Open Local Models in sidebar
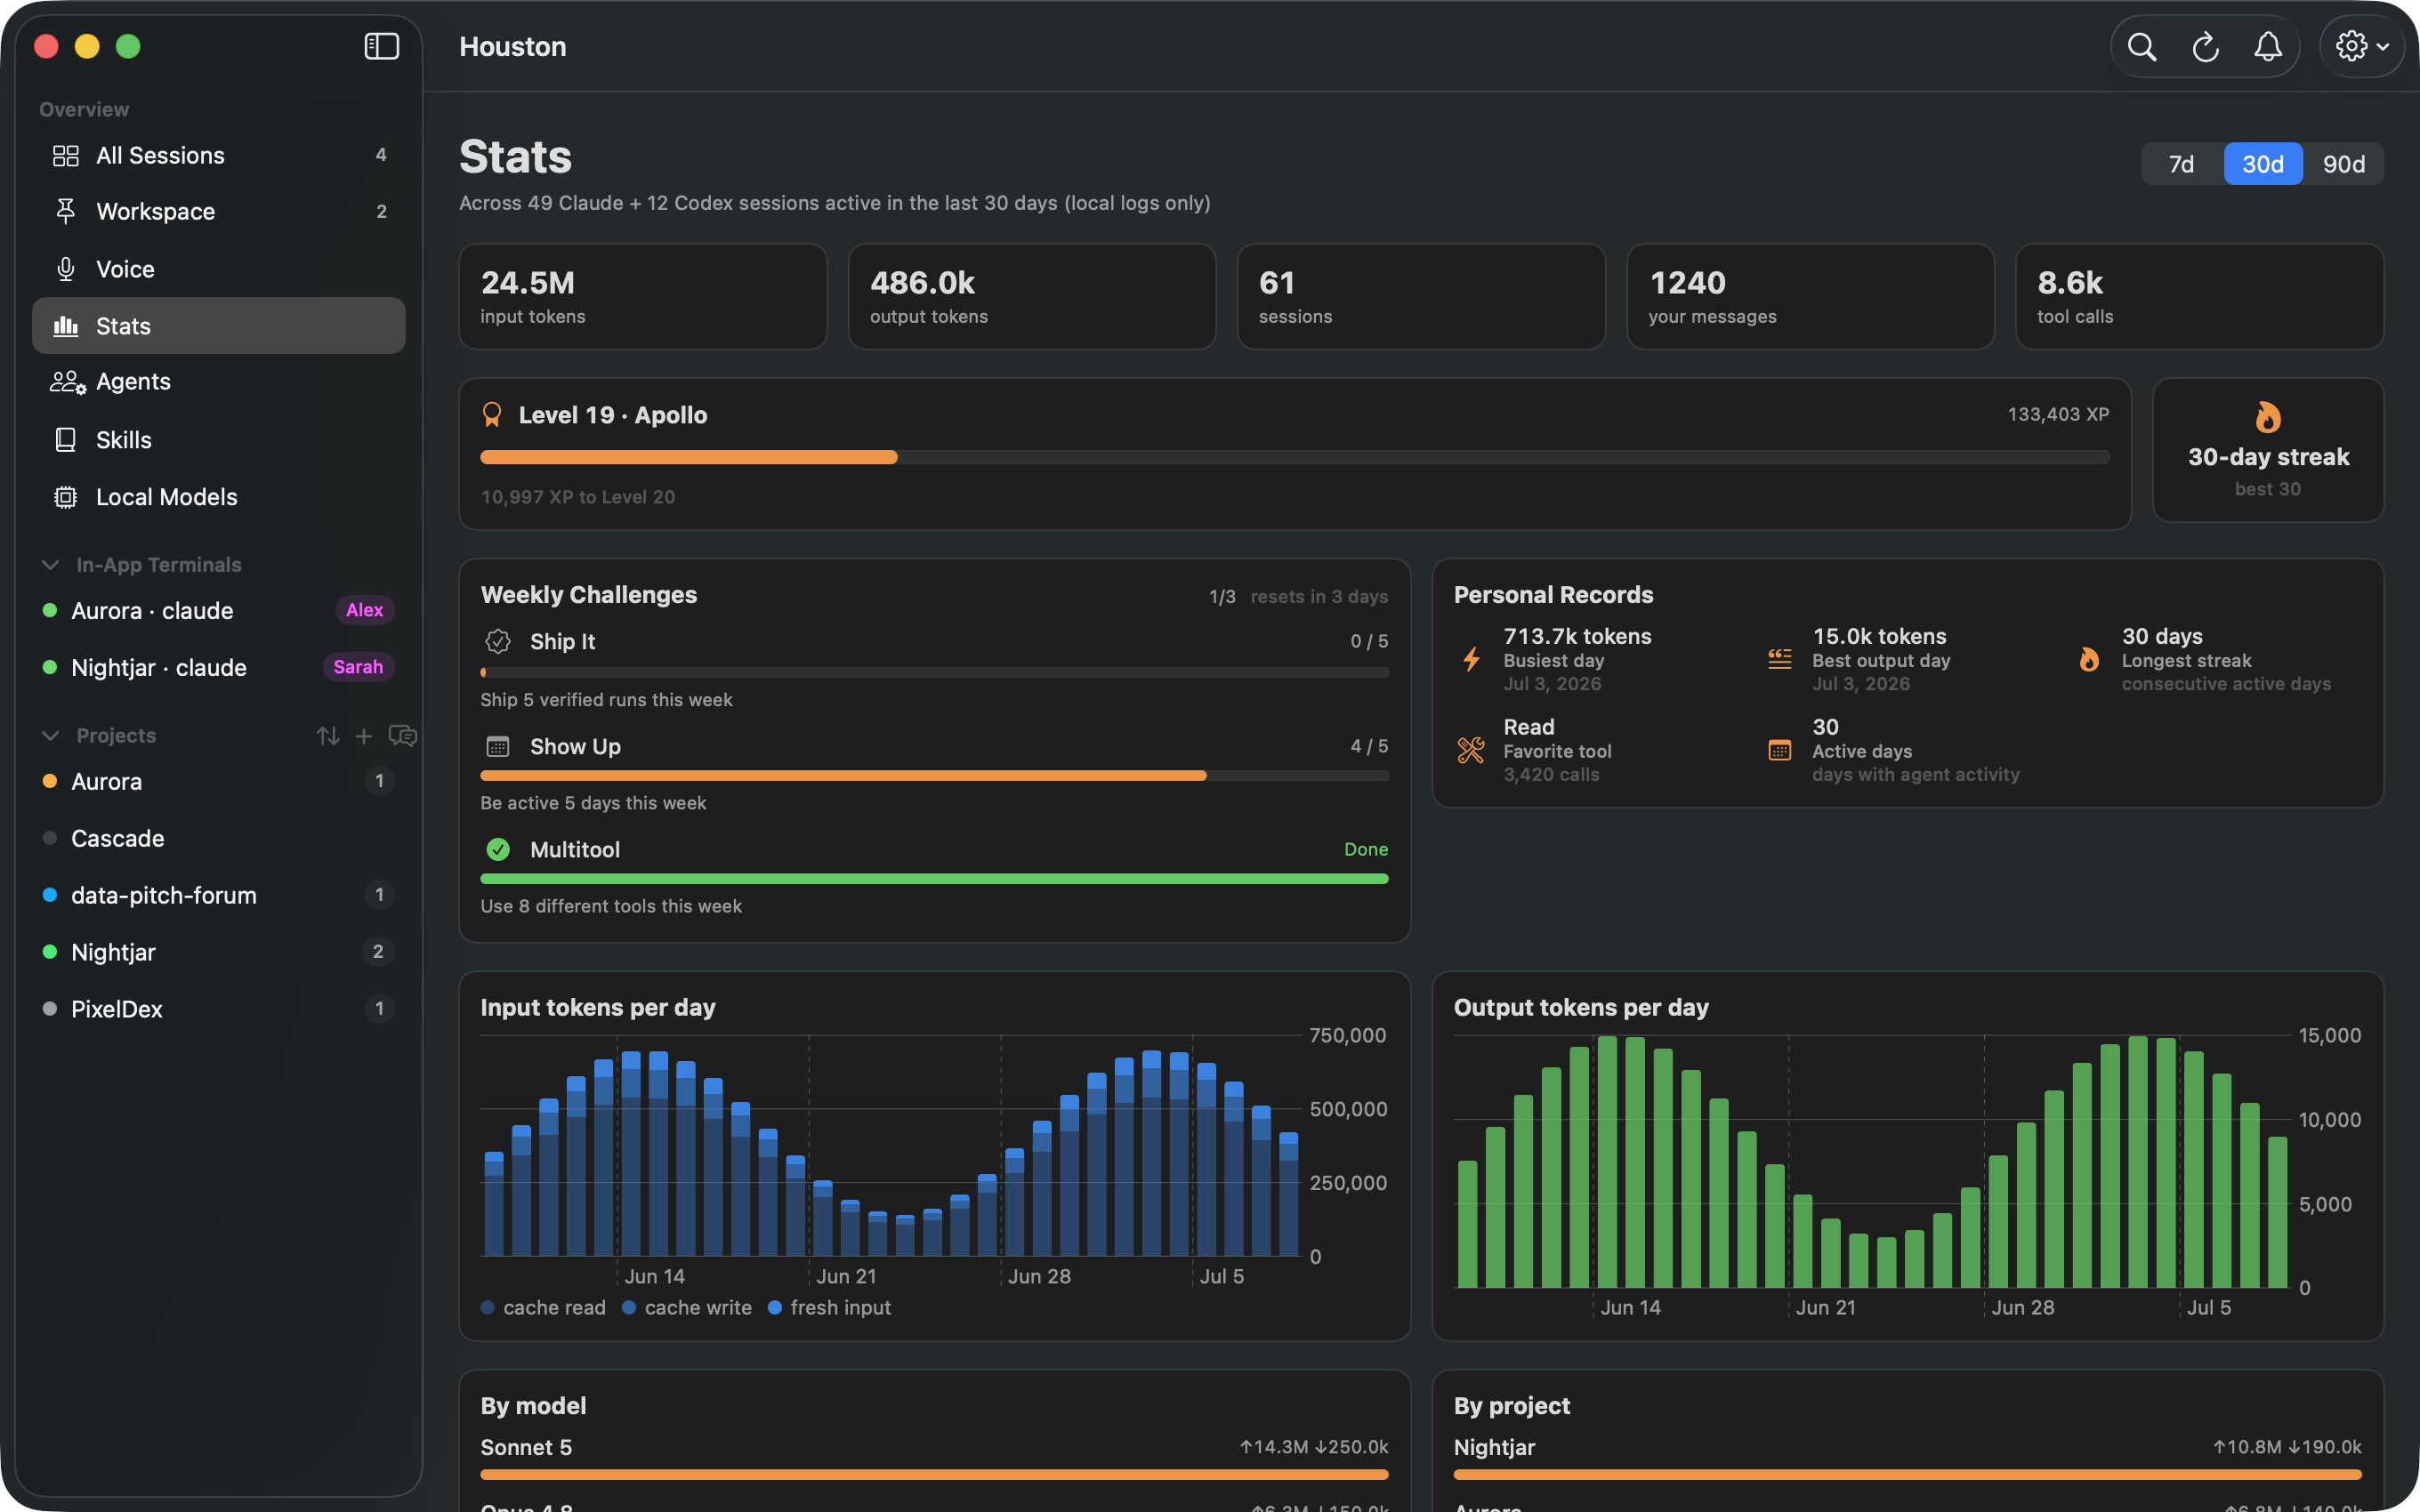2420x1512 pixels. coord(219,497)
